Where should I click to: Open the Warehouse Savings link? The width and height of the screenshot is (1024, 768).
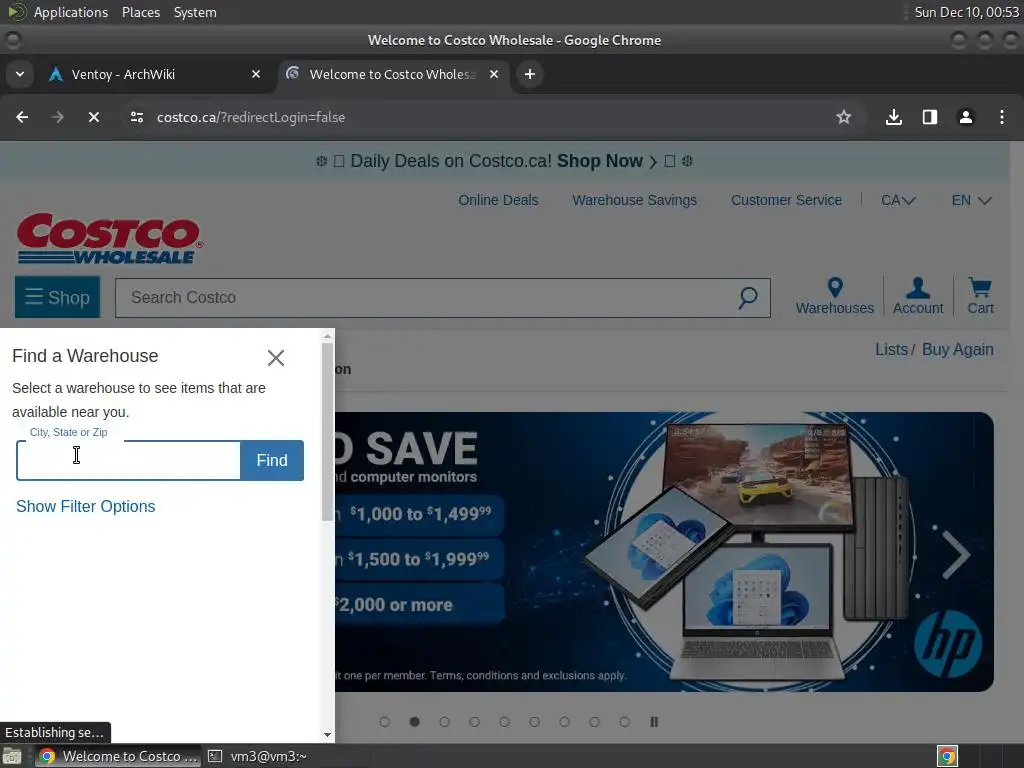[634, 200]
